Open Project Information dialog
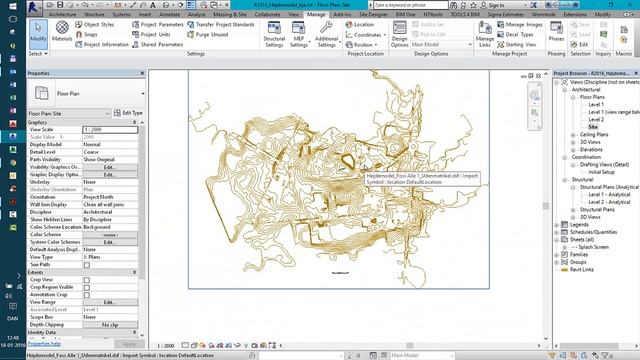Viewport: 640px width, 360px height. click(x=102, y=44)
